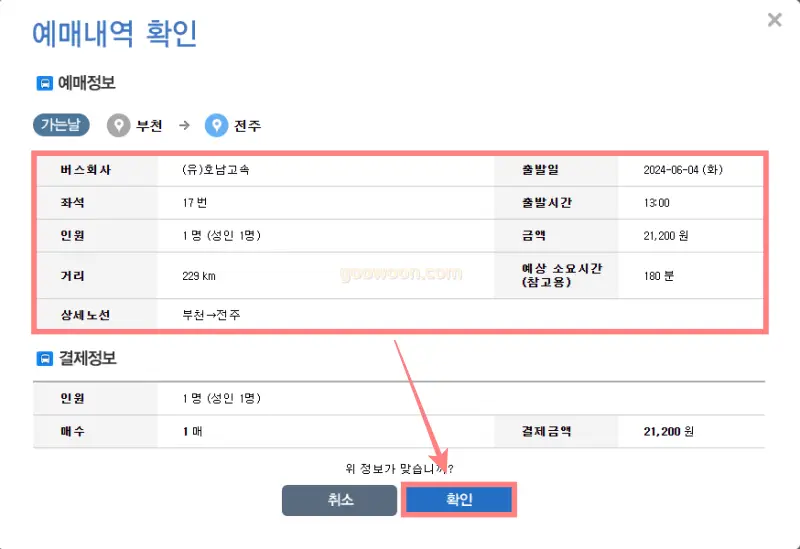The width and height of the screenshot is (800, 549).
Task: Click the 예매내역 확인 title
Action: (115, 34)
